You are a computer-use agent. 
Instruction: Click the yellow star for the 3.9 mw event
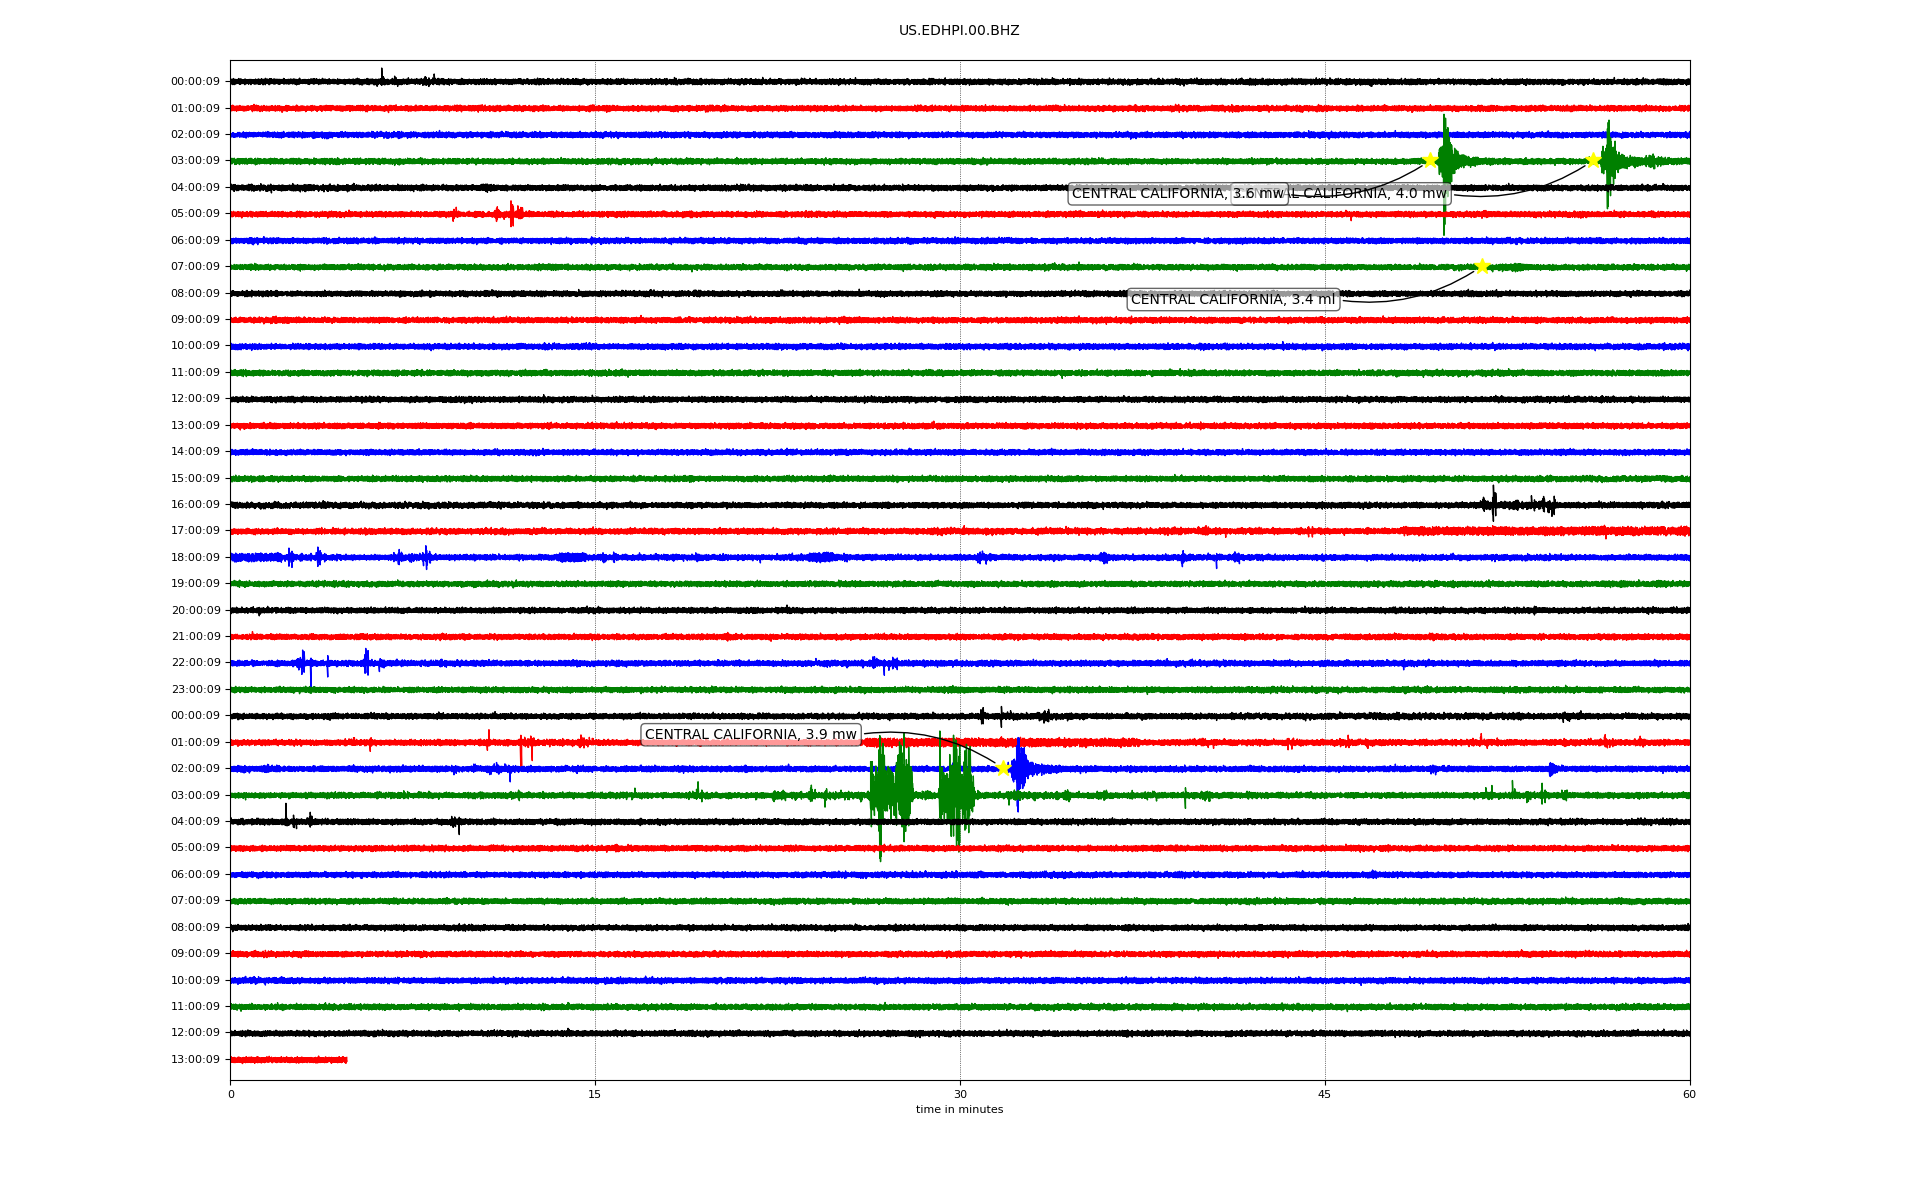coord(1003,768)
